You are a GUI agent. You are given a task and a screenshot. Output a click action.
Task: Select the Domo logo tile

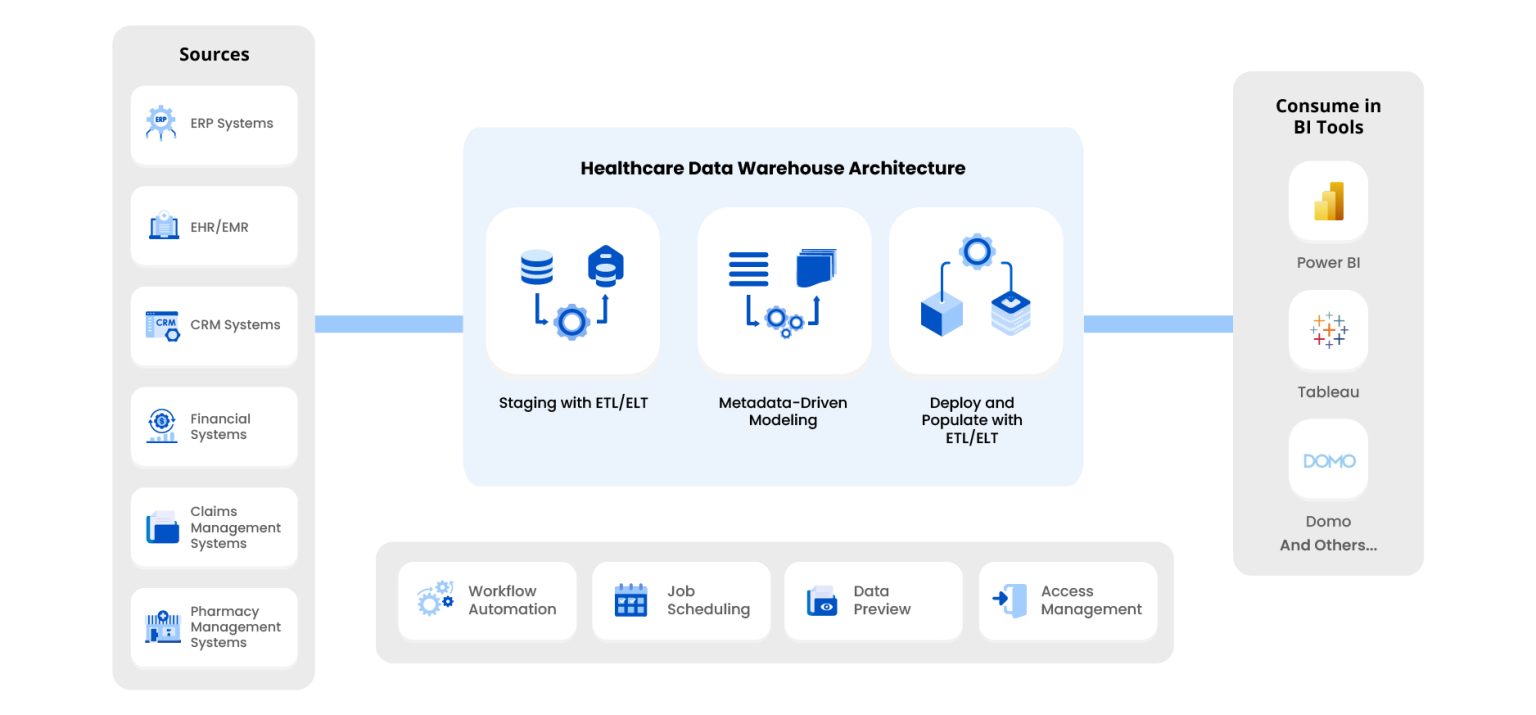click(x=1328, y=460)
